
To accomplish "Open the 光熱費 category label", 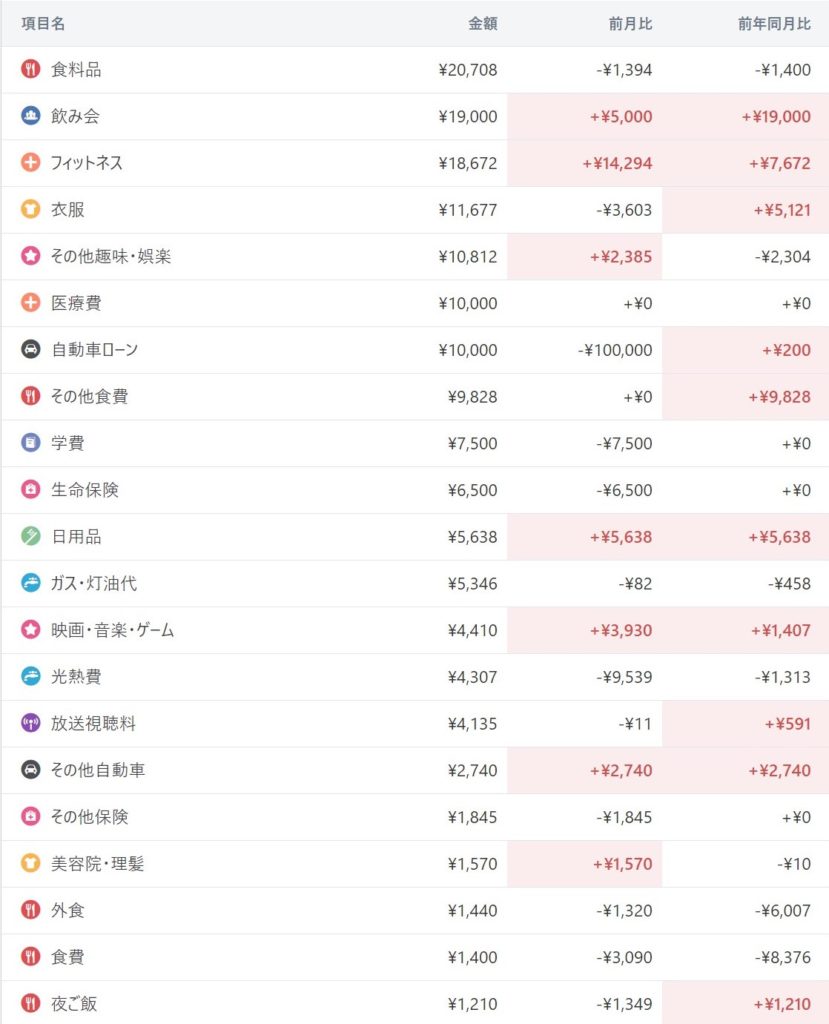I will [x=76, y=677].
